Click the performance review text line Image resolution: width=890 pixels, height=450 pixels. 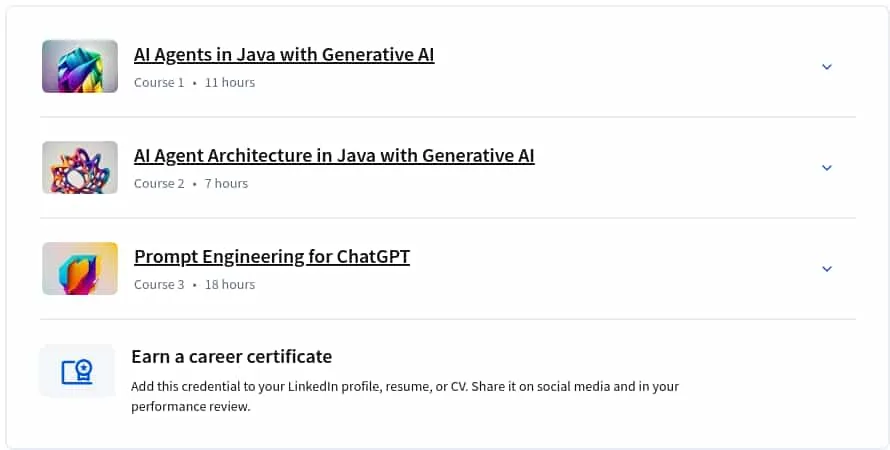pyautogui.click(x=191, y=406)
